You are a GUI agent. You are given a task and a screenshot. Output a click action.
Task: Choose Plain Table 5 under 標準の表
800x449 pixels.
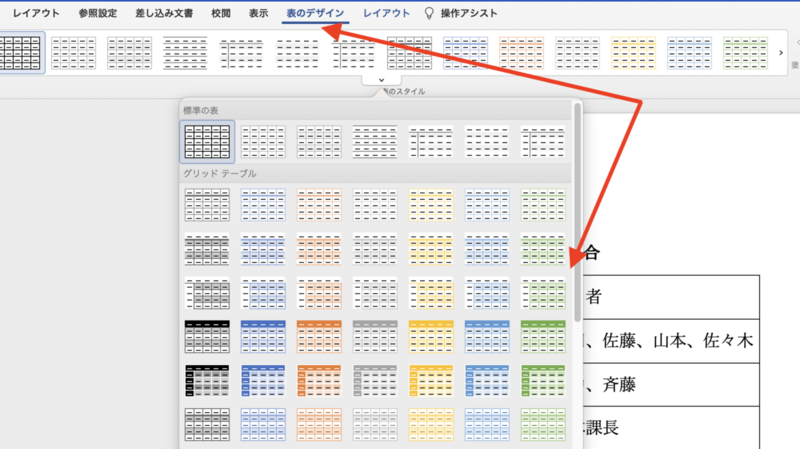543,142
